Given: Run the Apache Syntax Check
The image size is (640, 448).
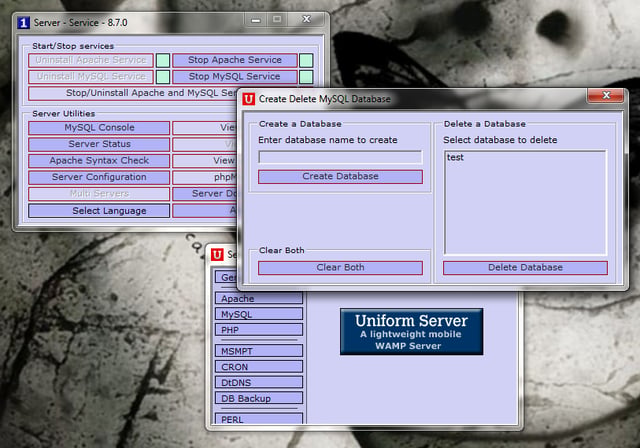Looking at the screenshot, I should tap(99, 161).
